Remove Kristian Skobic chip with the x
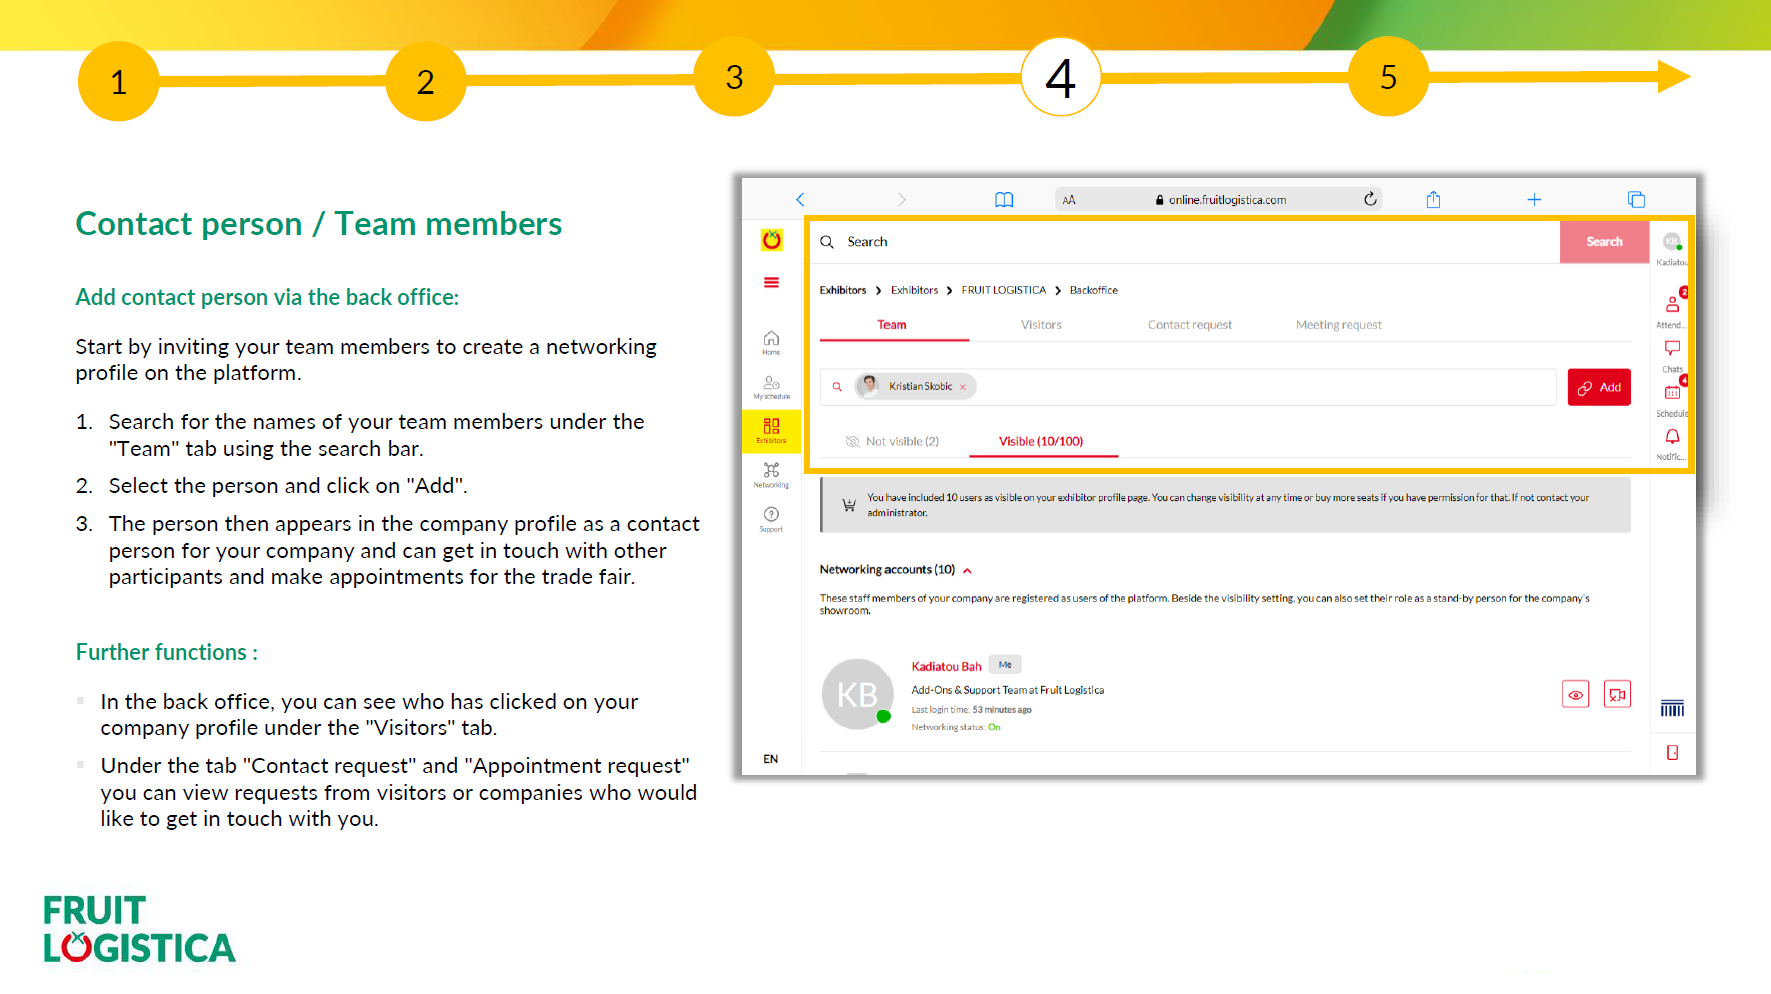Image resolution: width=1771 pixels, height=994 pixels. (x=963, y=387)
